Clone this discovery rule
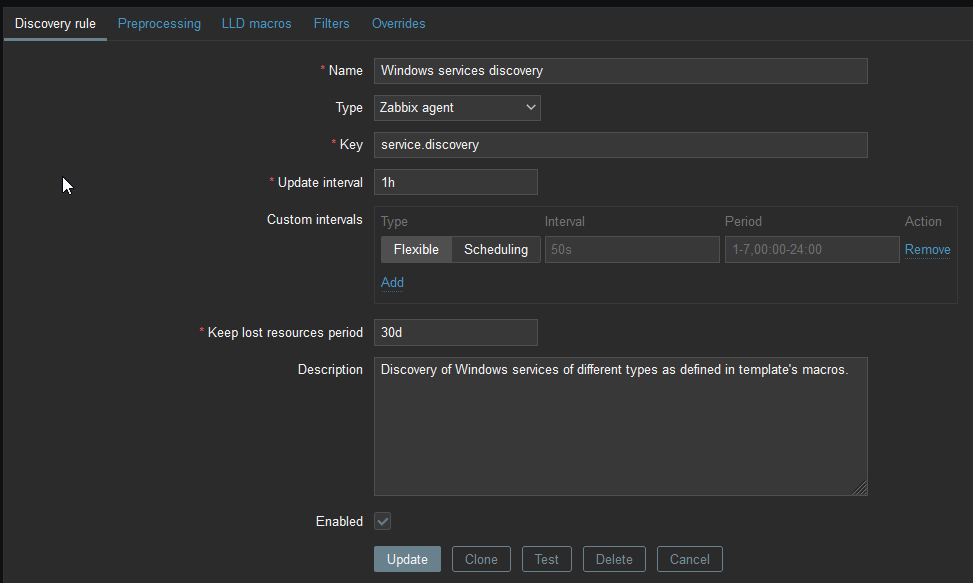973x583 pixels. [x=481, y=559]
